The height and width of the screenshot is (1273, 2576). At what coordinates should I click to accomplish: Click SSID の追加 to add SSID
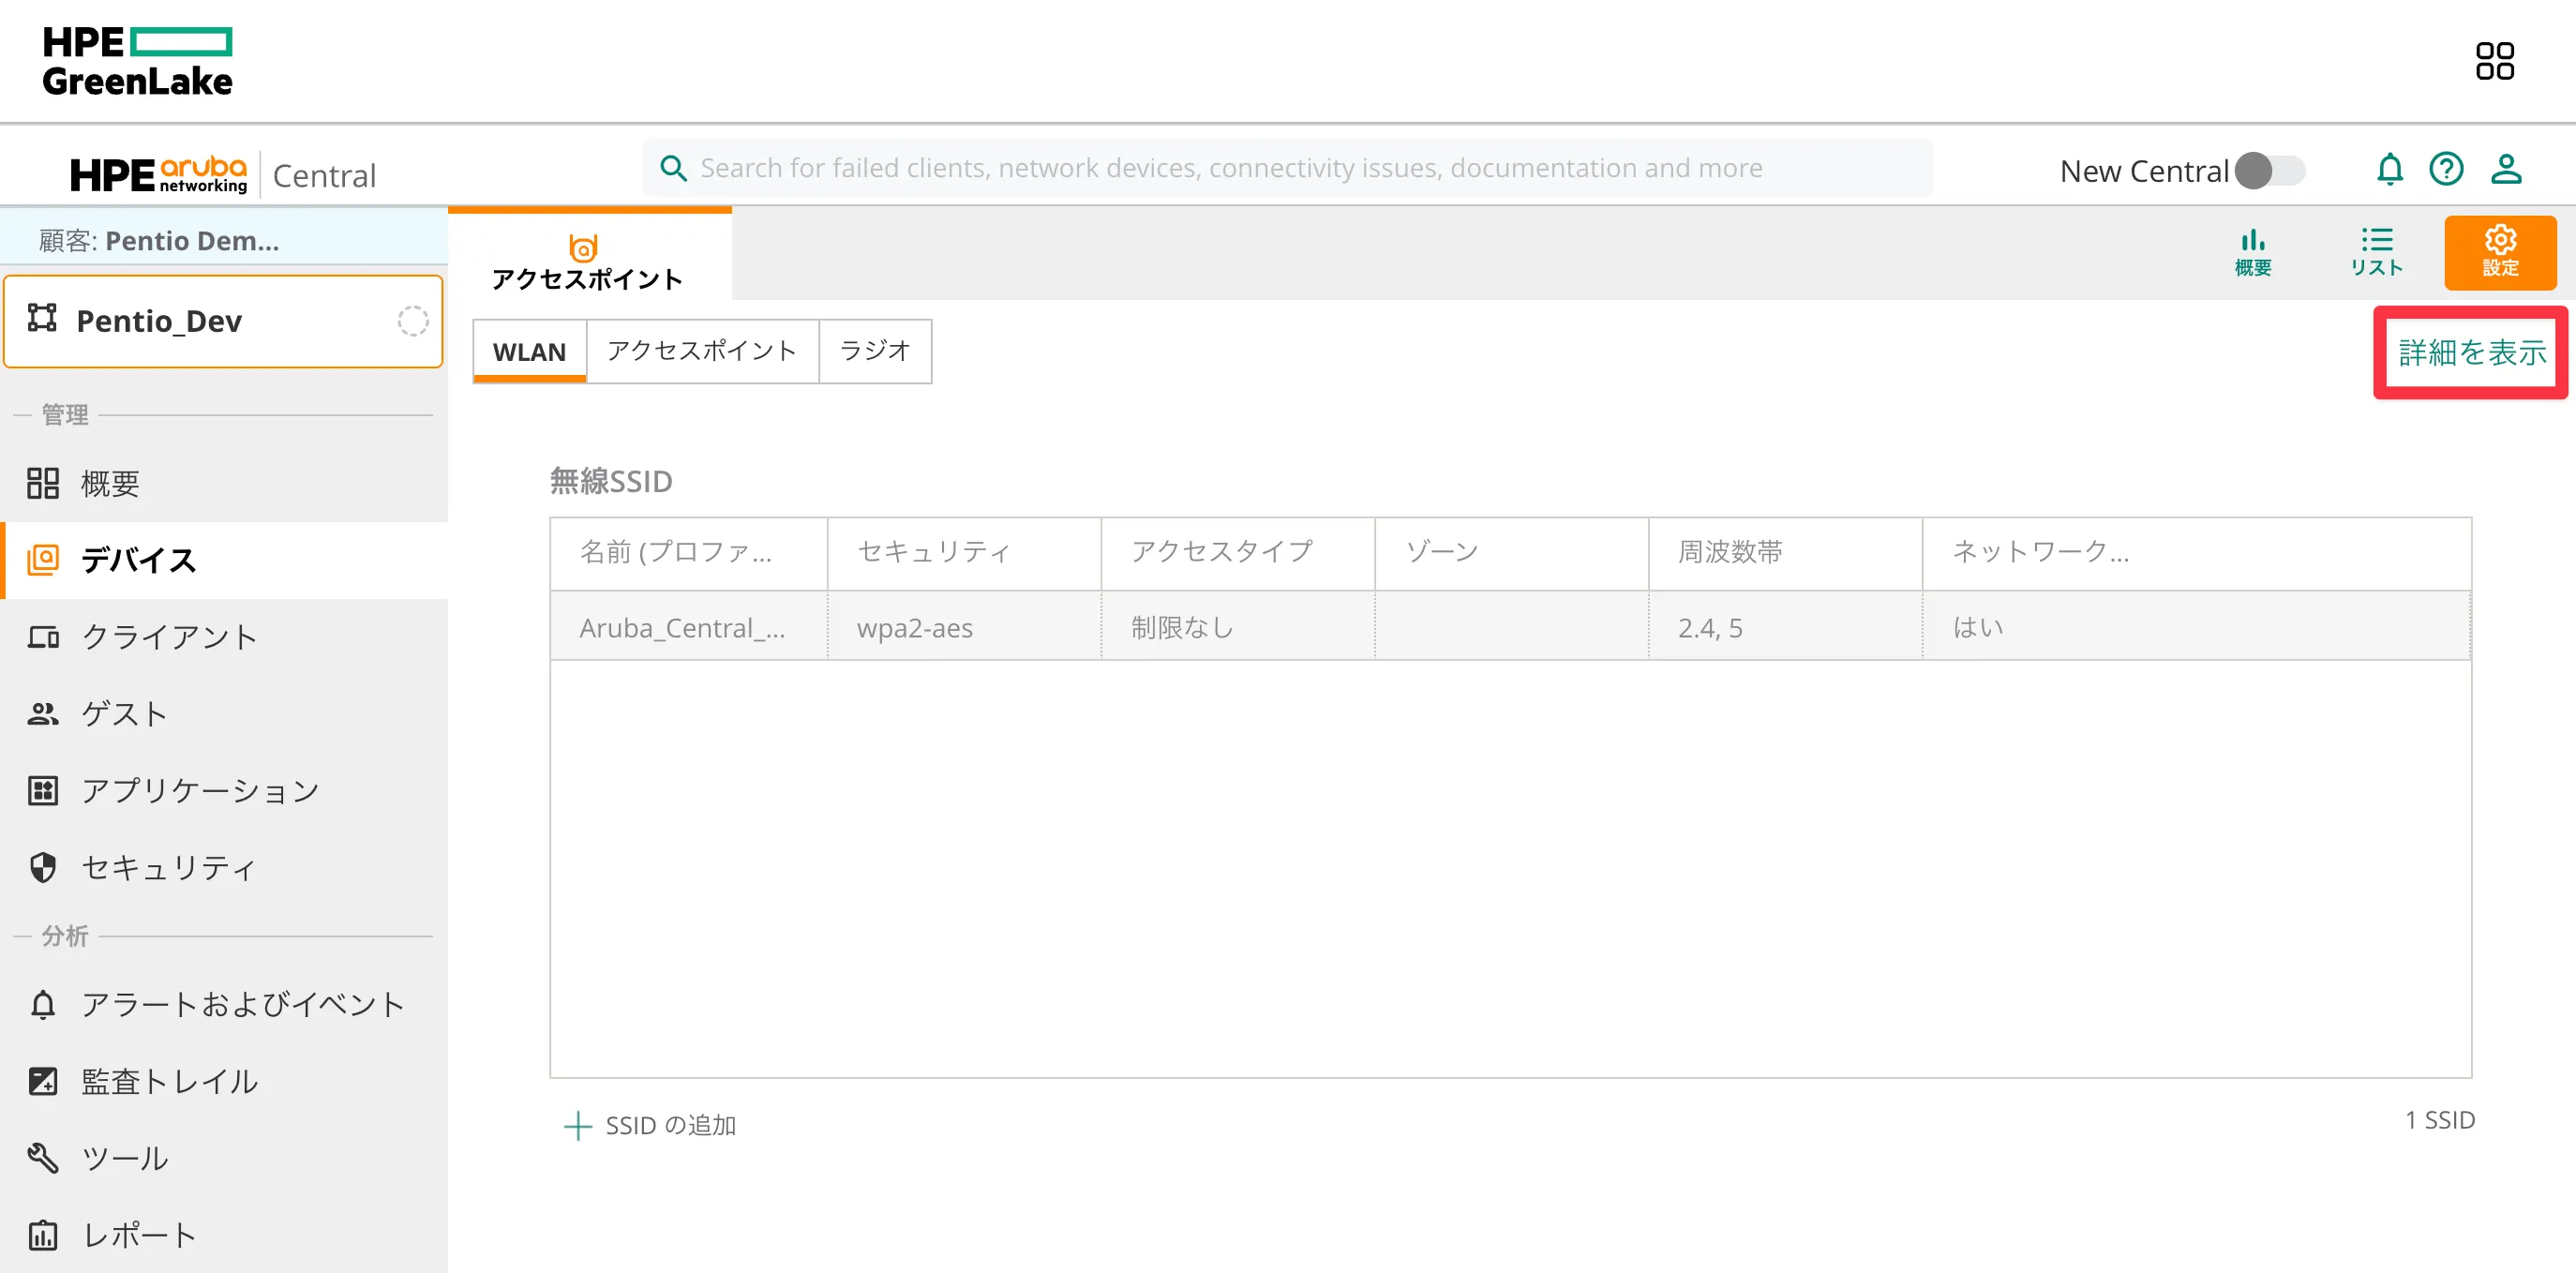pyautogui.click(x=651, y=1125)
